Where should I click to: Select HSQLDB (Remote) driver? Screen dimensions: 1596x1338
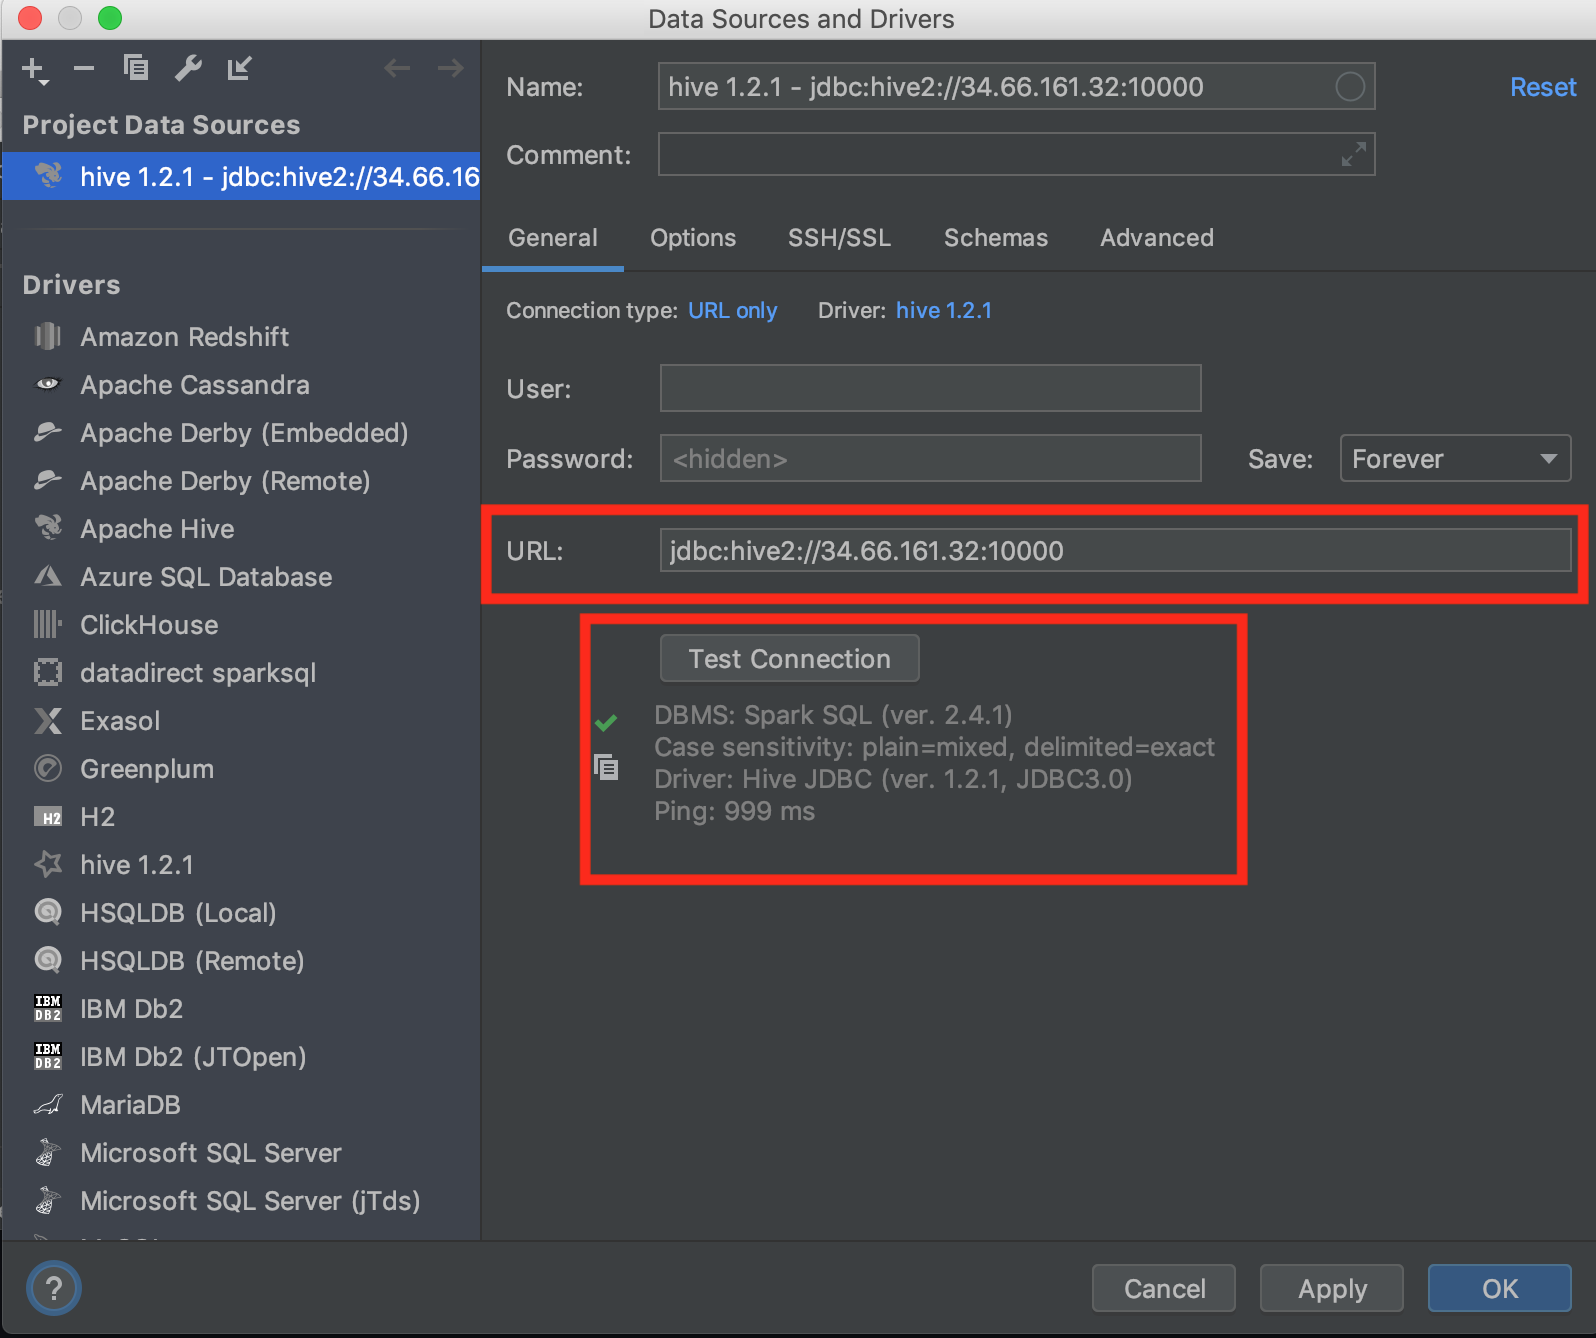[x=240, y=961]
